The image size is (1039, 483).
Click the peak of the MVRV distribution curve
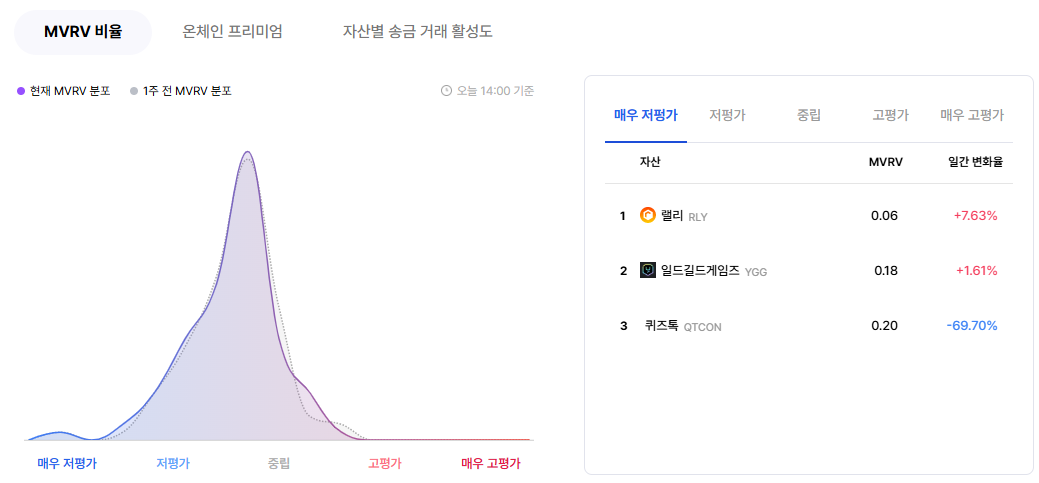click(x=248, y=152)
